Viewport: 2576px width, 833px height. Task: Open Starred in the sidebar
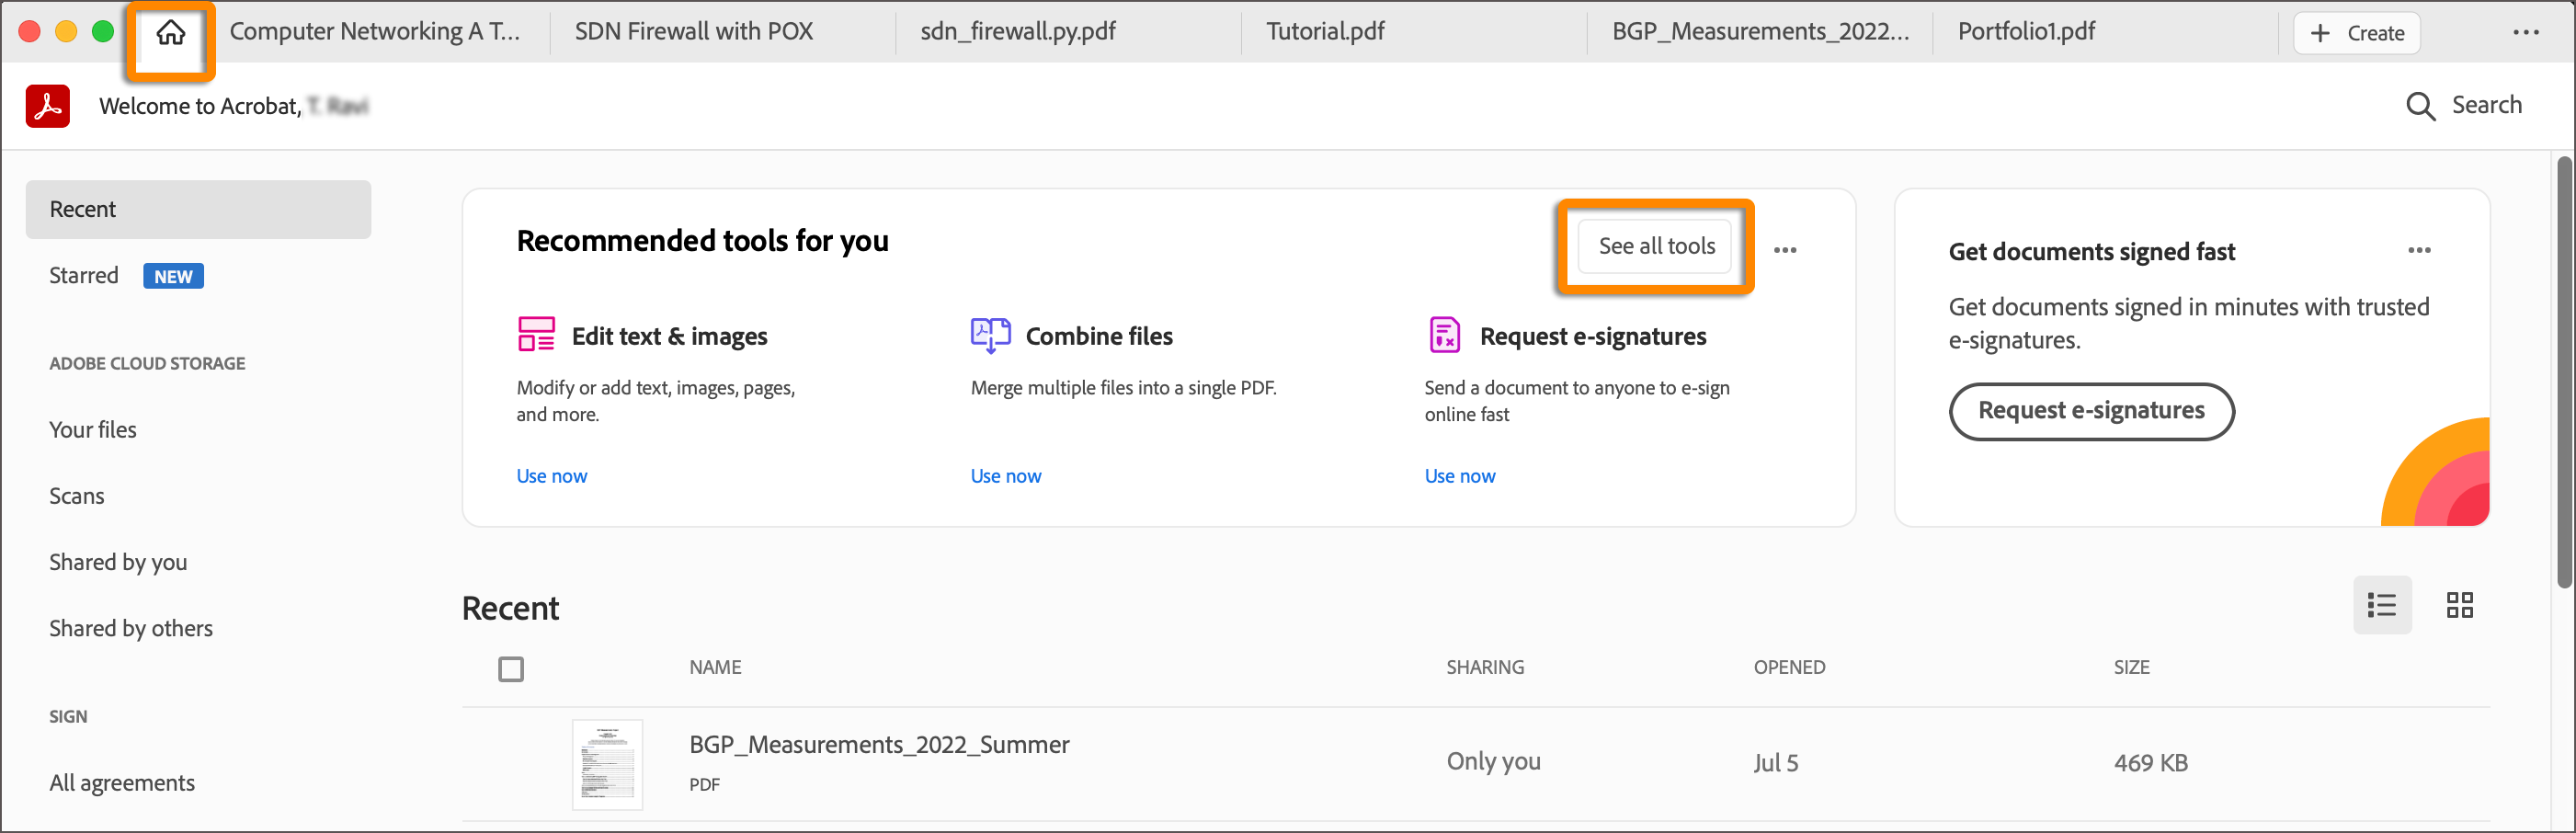tap(84, 276)
